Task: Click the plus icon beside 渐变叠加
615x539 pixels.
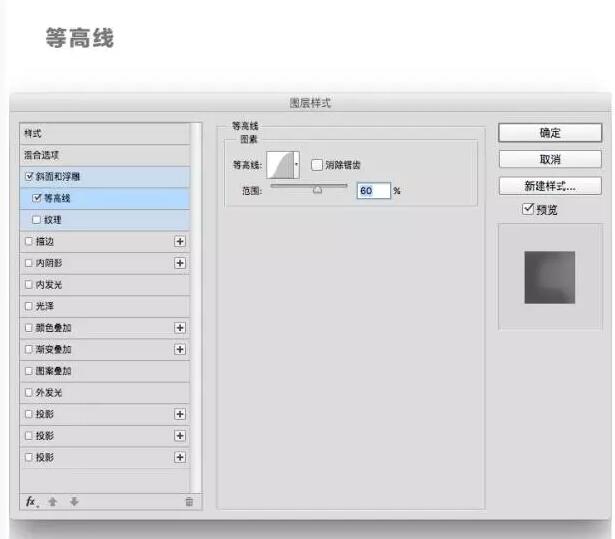Action: (180, 349)
